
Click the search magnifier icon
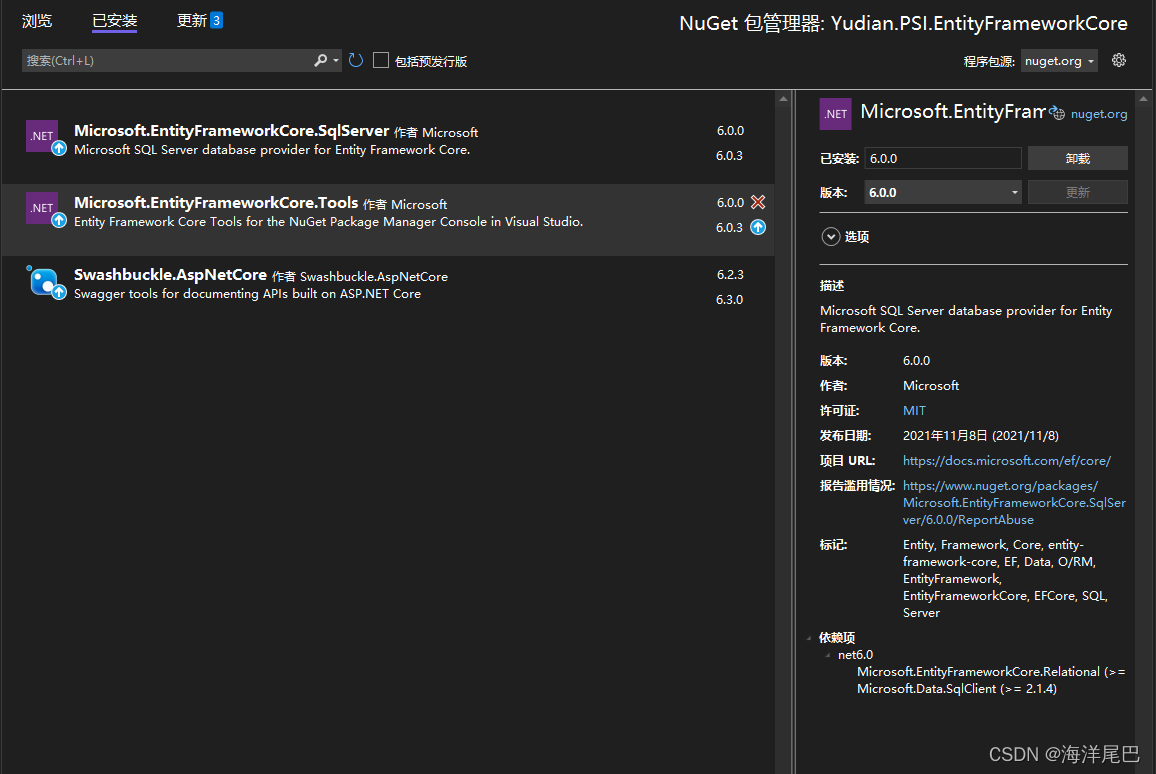(320, 60)
